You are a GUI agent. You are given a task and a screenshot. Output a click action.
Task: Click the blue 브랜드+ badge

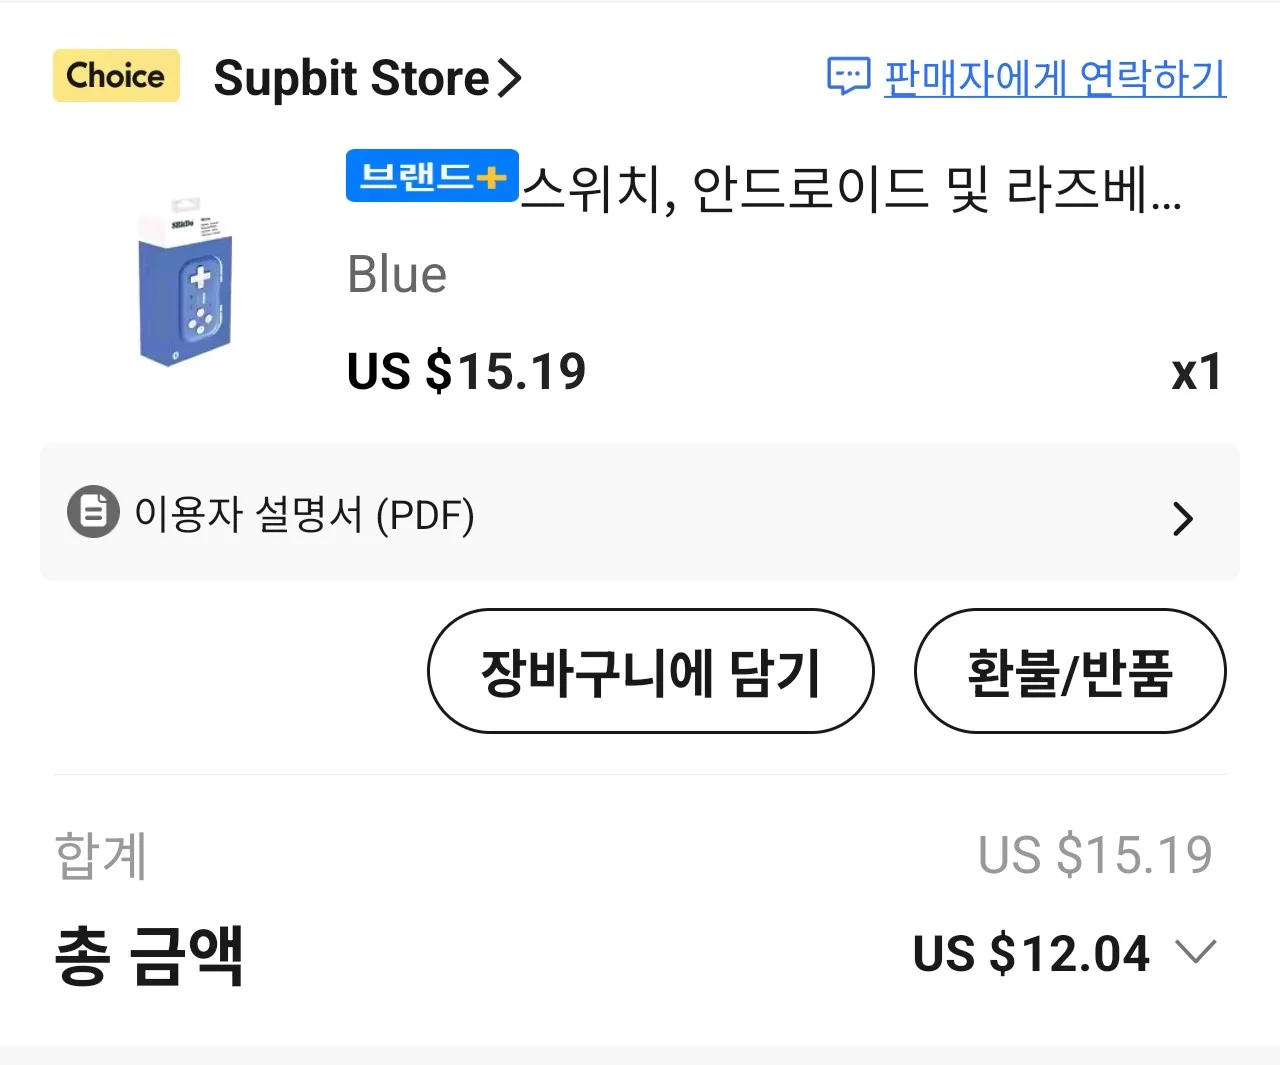432,176
